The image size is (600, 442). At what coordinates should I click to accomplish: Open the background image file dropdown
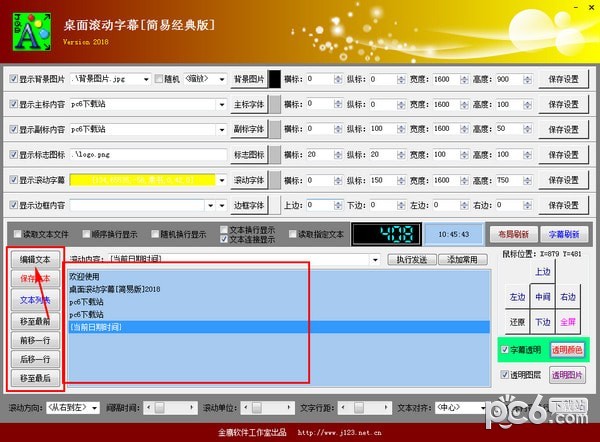pos(146,79)
